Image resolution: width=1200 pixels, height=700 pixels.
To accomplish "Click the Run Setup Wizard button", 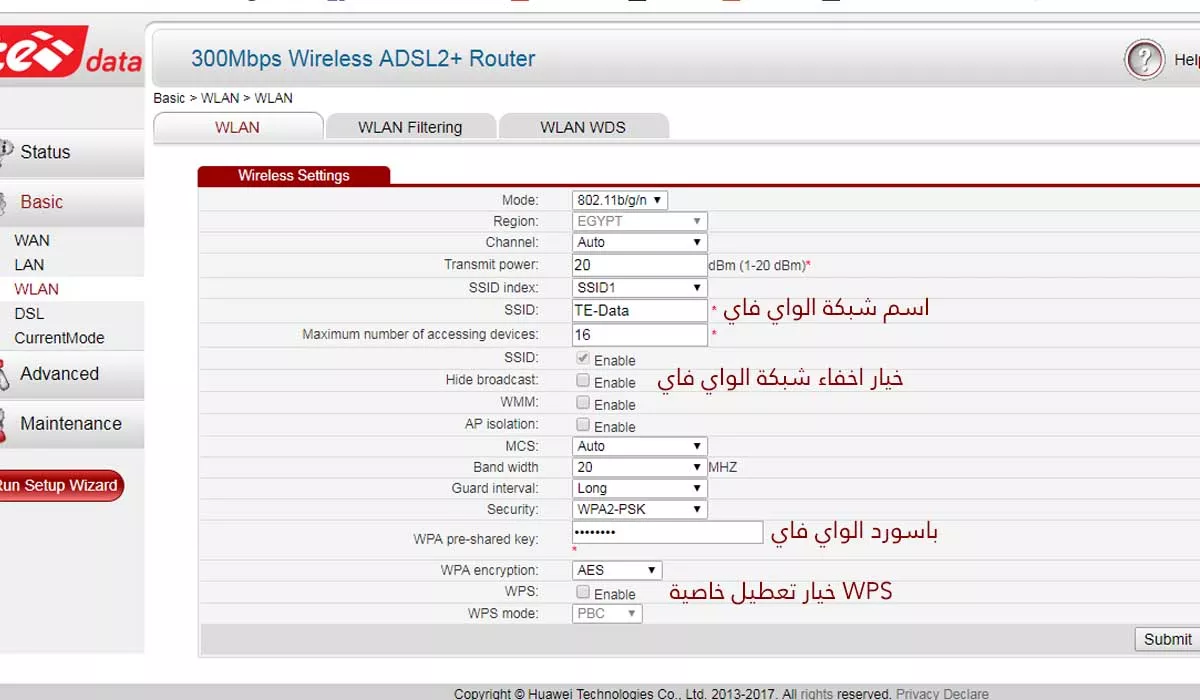I will [x=60, y=485].
